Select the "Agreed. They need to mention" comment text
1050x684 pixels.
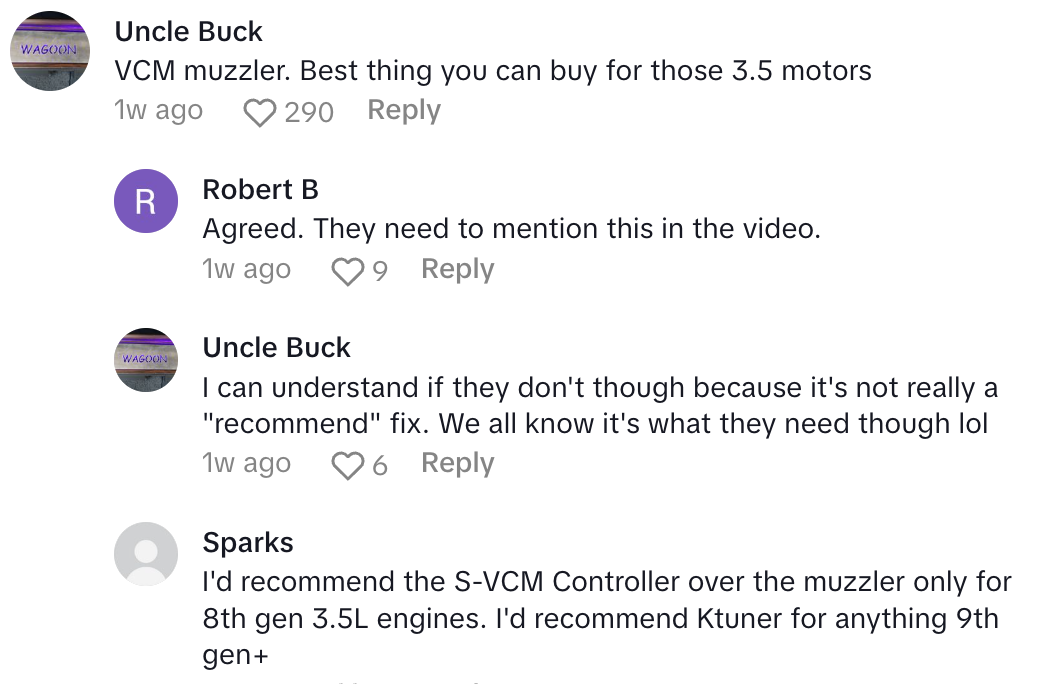(x=511, y=229)
